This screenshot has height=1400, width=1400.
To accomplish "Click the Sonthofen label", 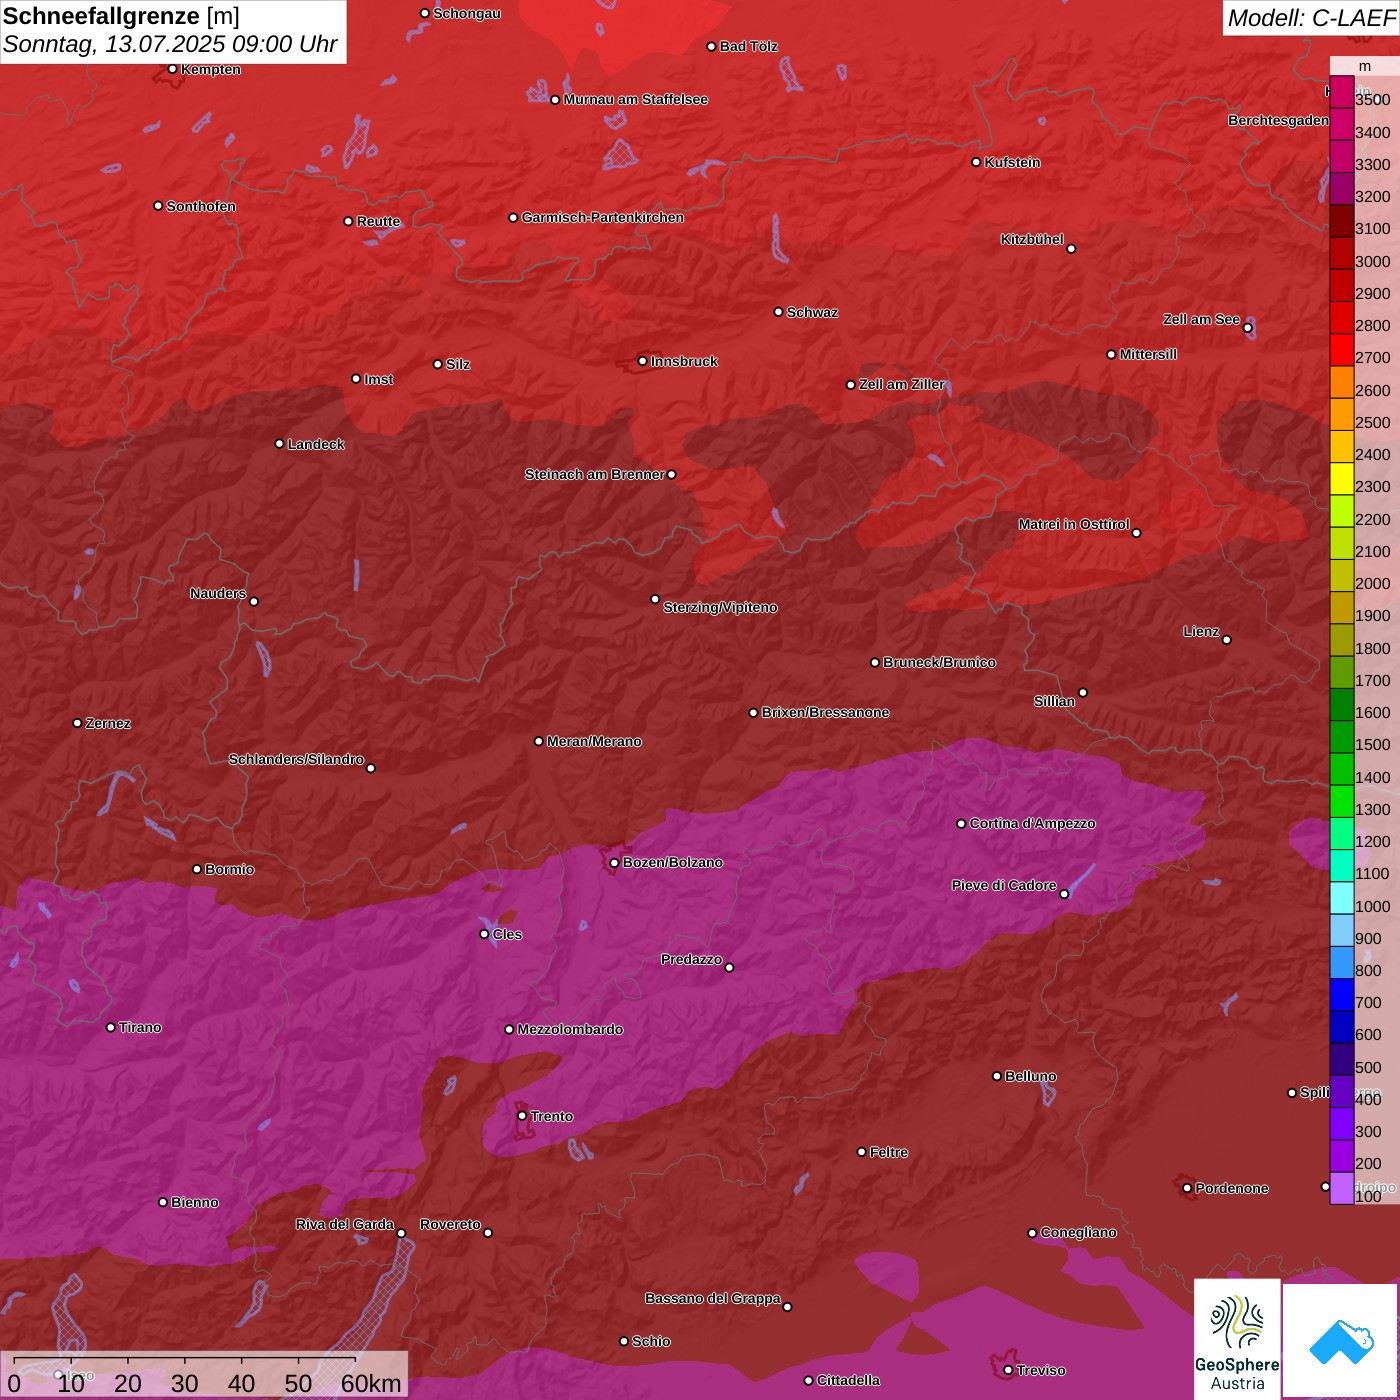I will pyautogui.click(x=201, y=206).
